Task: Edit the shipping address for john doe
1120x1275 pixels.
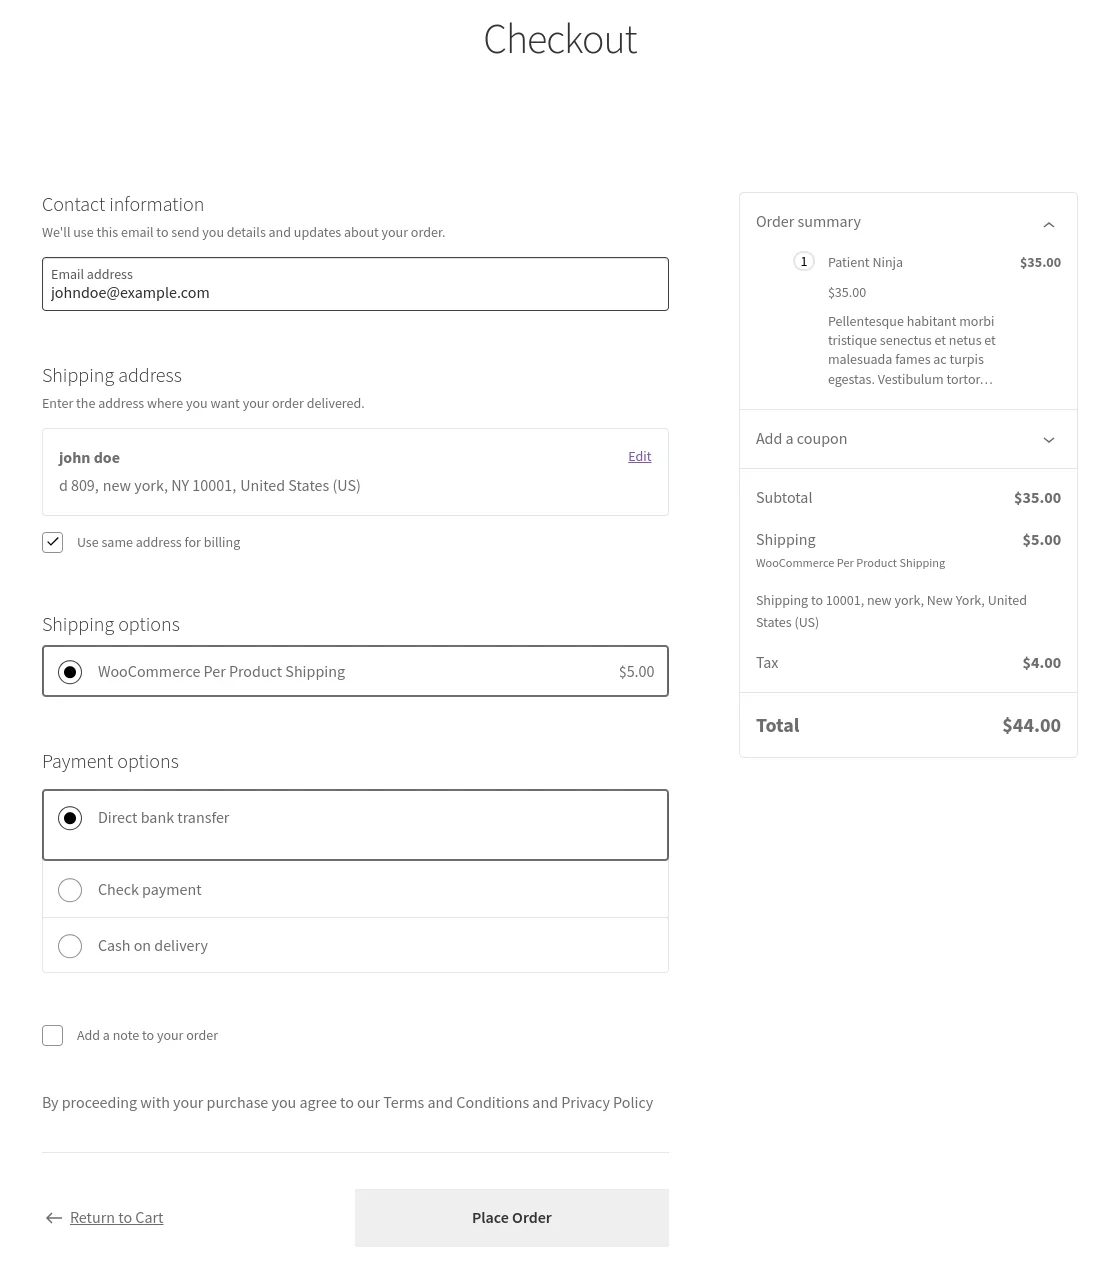Action: click(639, 456)
